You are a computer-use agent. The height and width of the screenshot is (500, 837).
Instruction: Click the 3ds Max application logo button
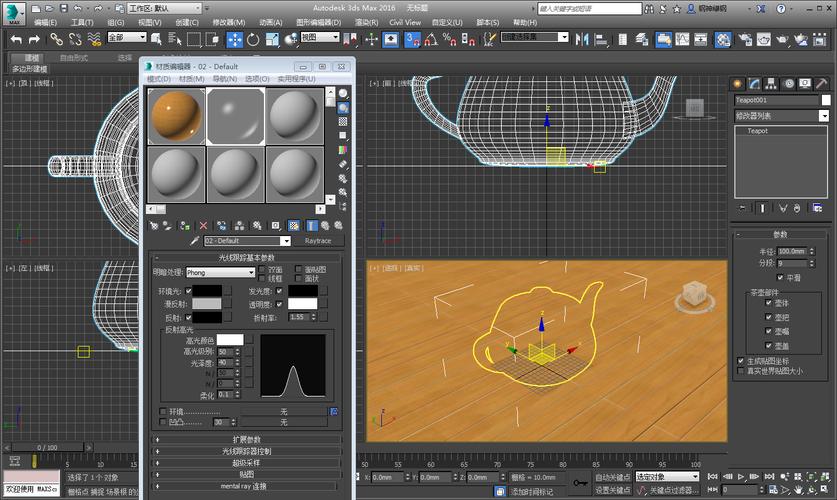coord(12,12)
